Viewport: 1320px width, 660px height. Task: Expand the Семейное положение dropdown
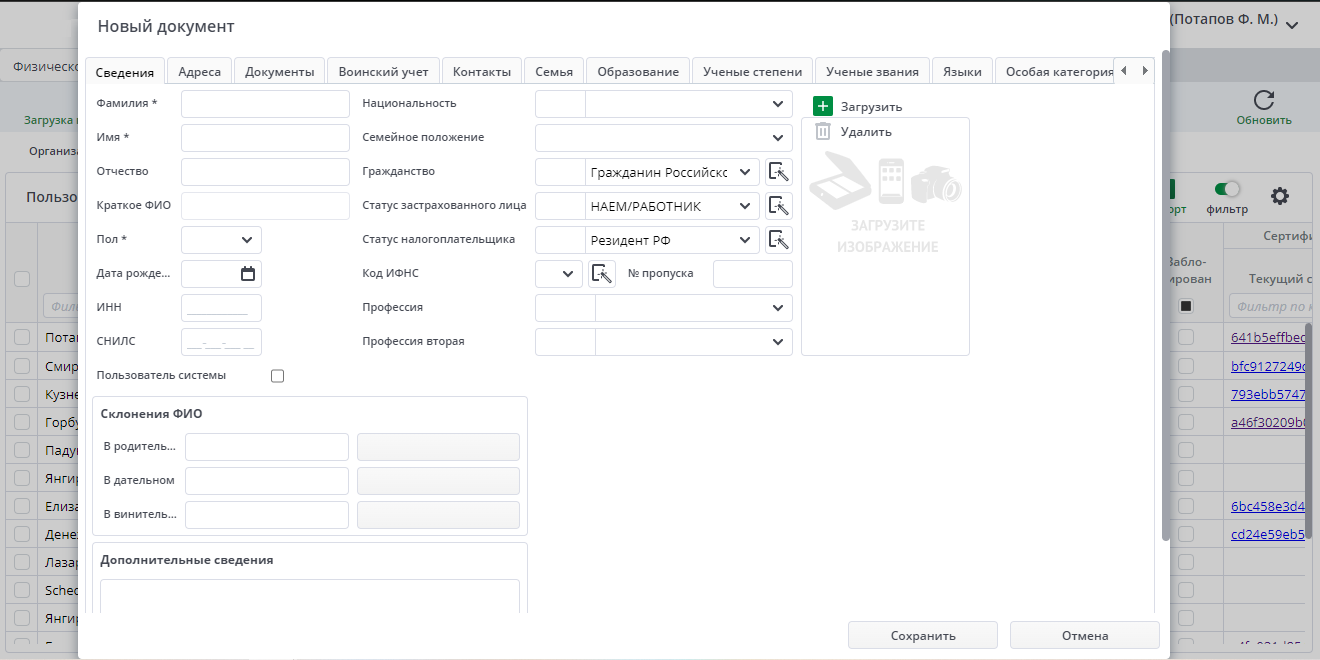[x=778, y=138]
